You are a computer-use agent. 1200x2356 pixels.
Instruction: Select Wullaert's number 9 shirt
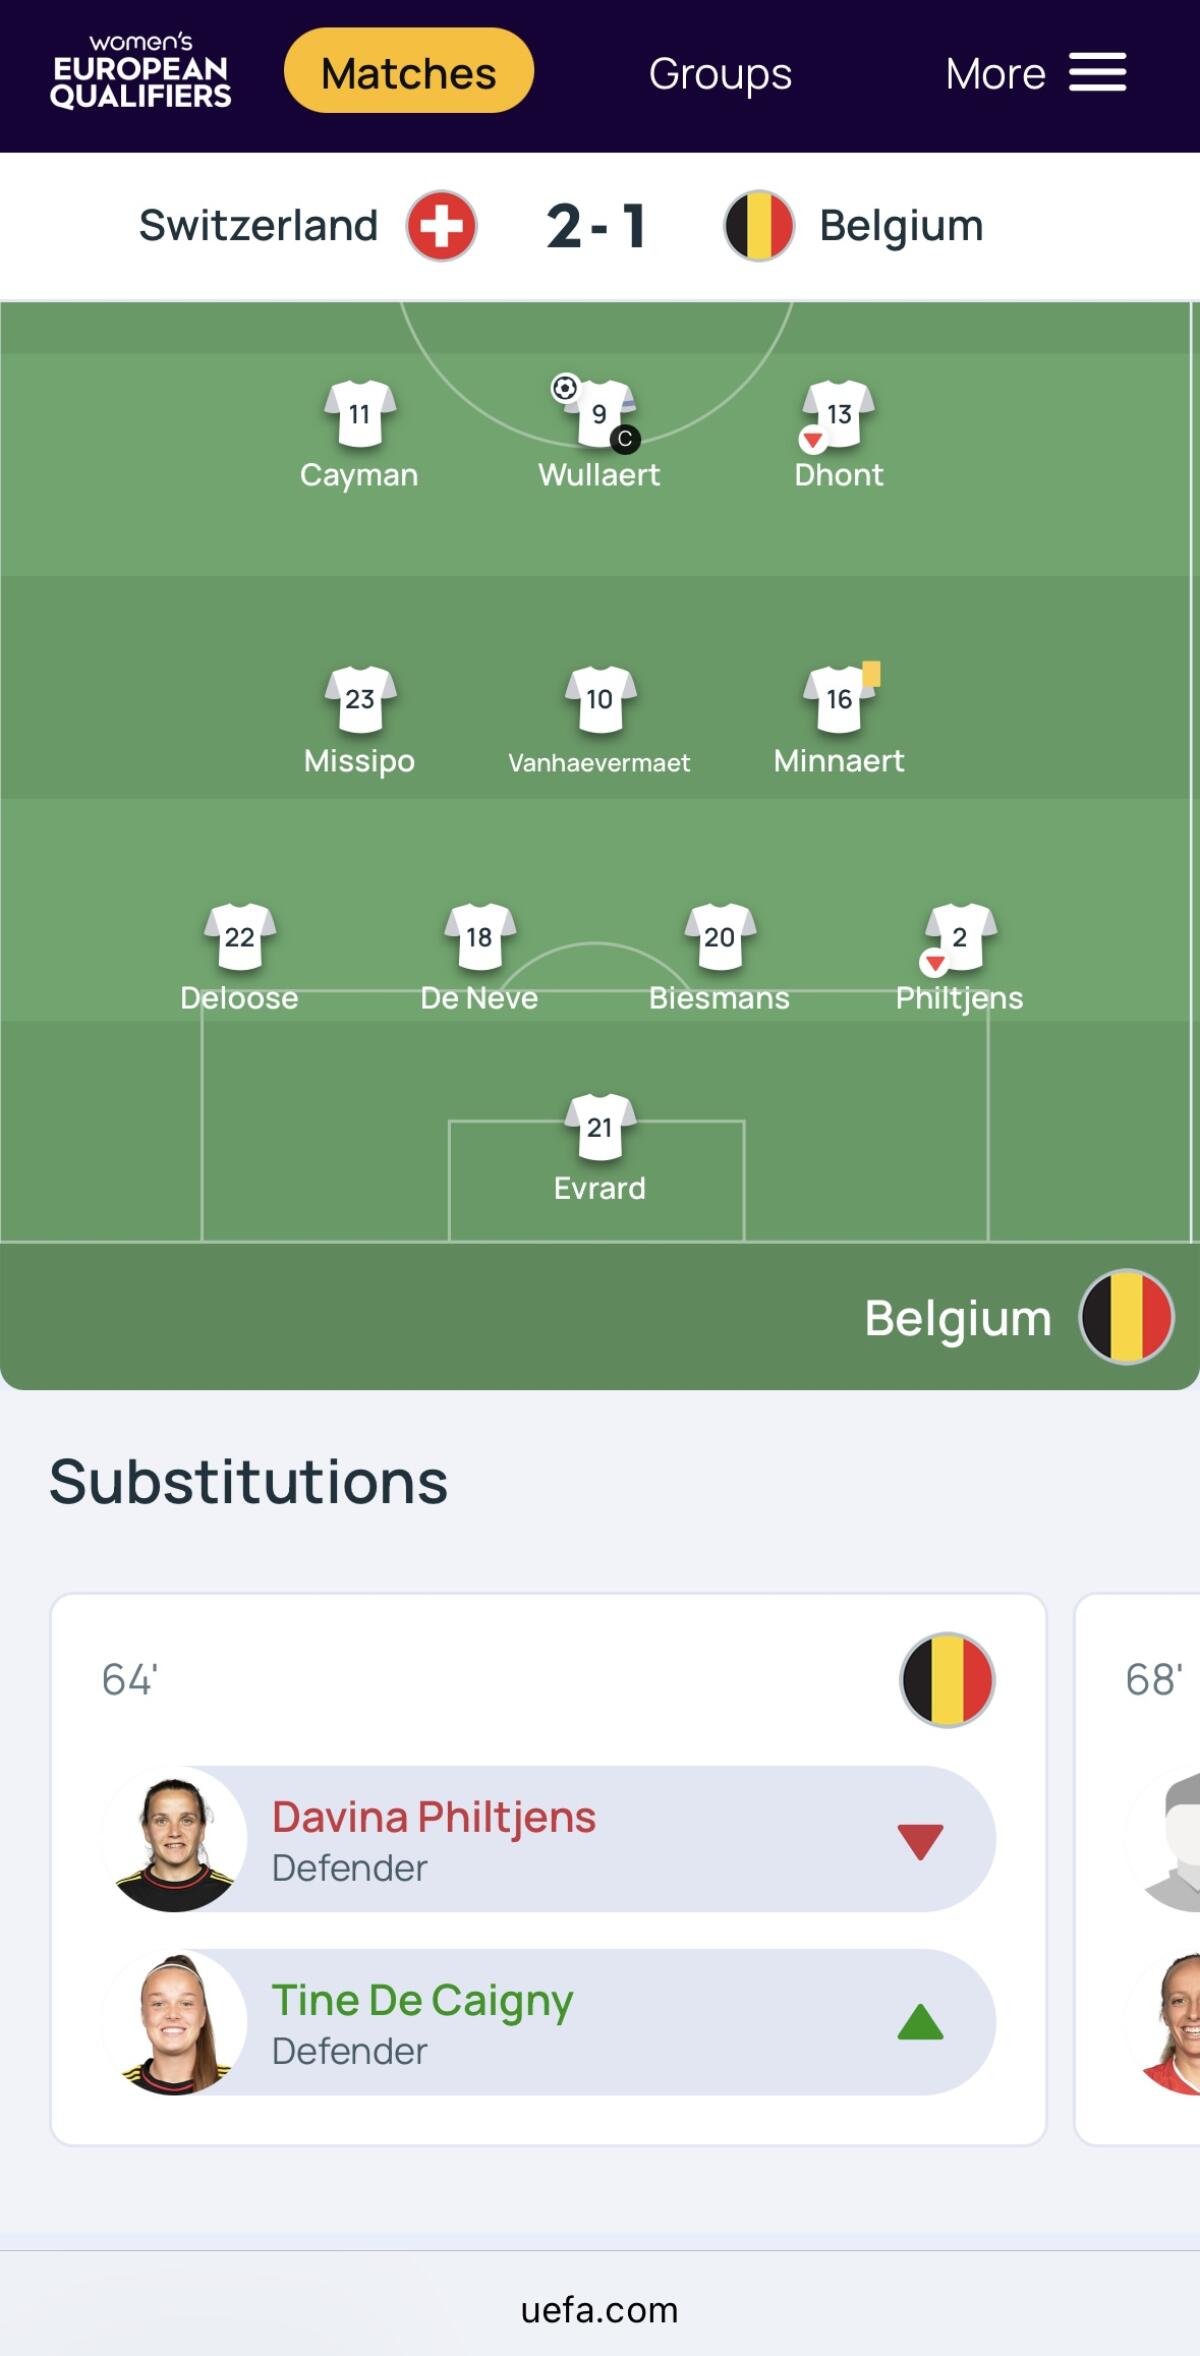tap(600, 414)
